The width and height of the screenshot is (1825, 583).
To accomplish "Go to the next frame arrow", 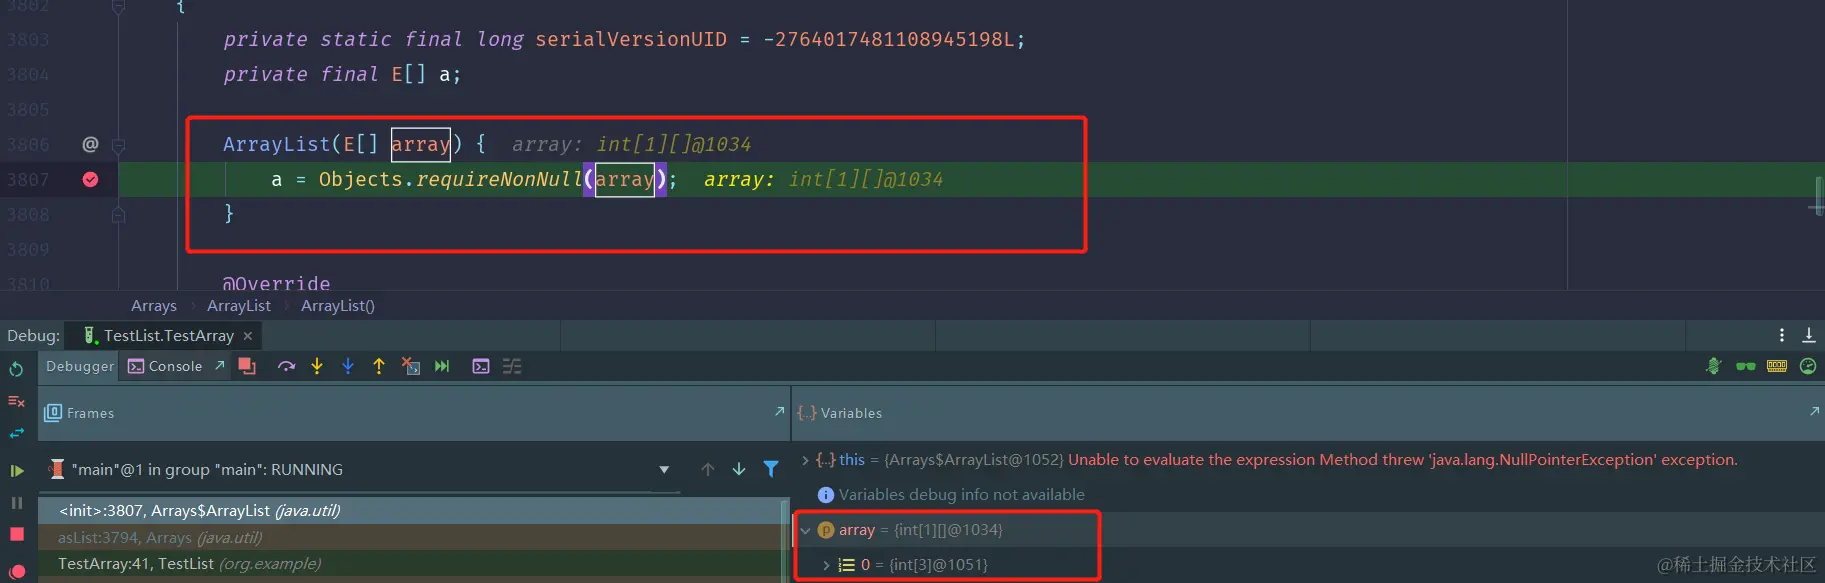I will [x=739, y=469].
